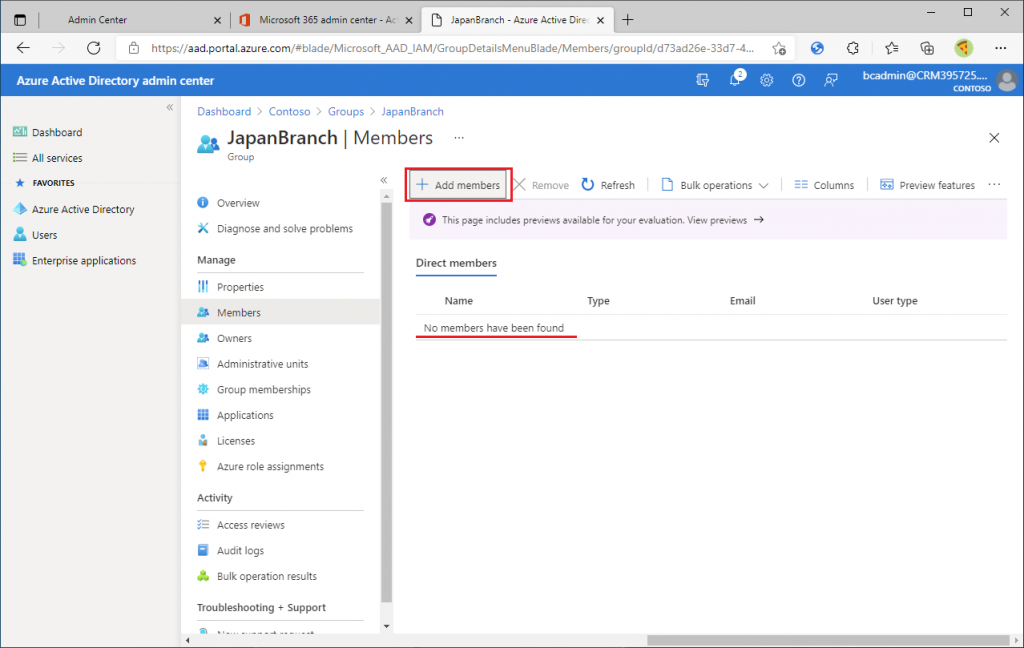The height and width of the screenshot is (648, 1024).
Task: Open a new browser tab
Action: (628, 20)
